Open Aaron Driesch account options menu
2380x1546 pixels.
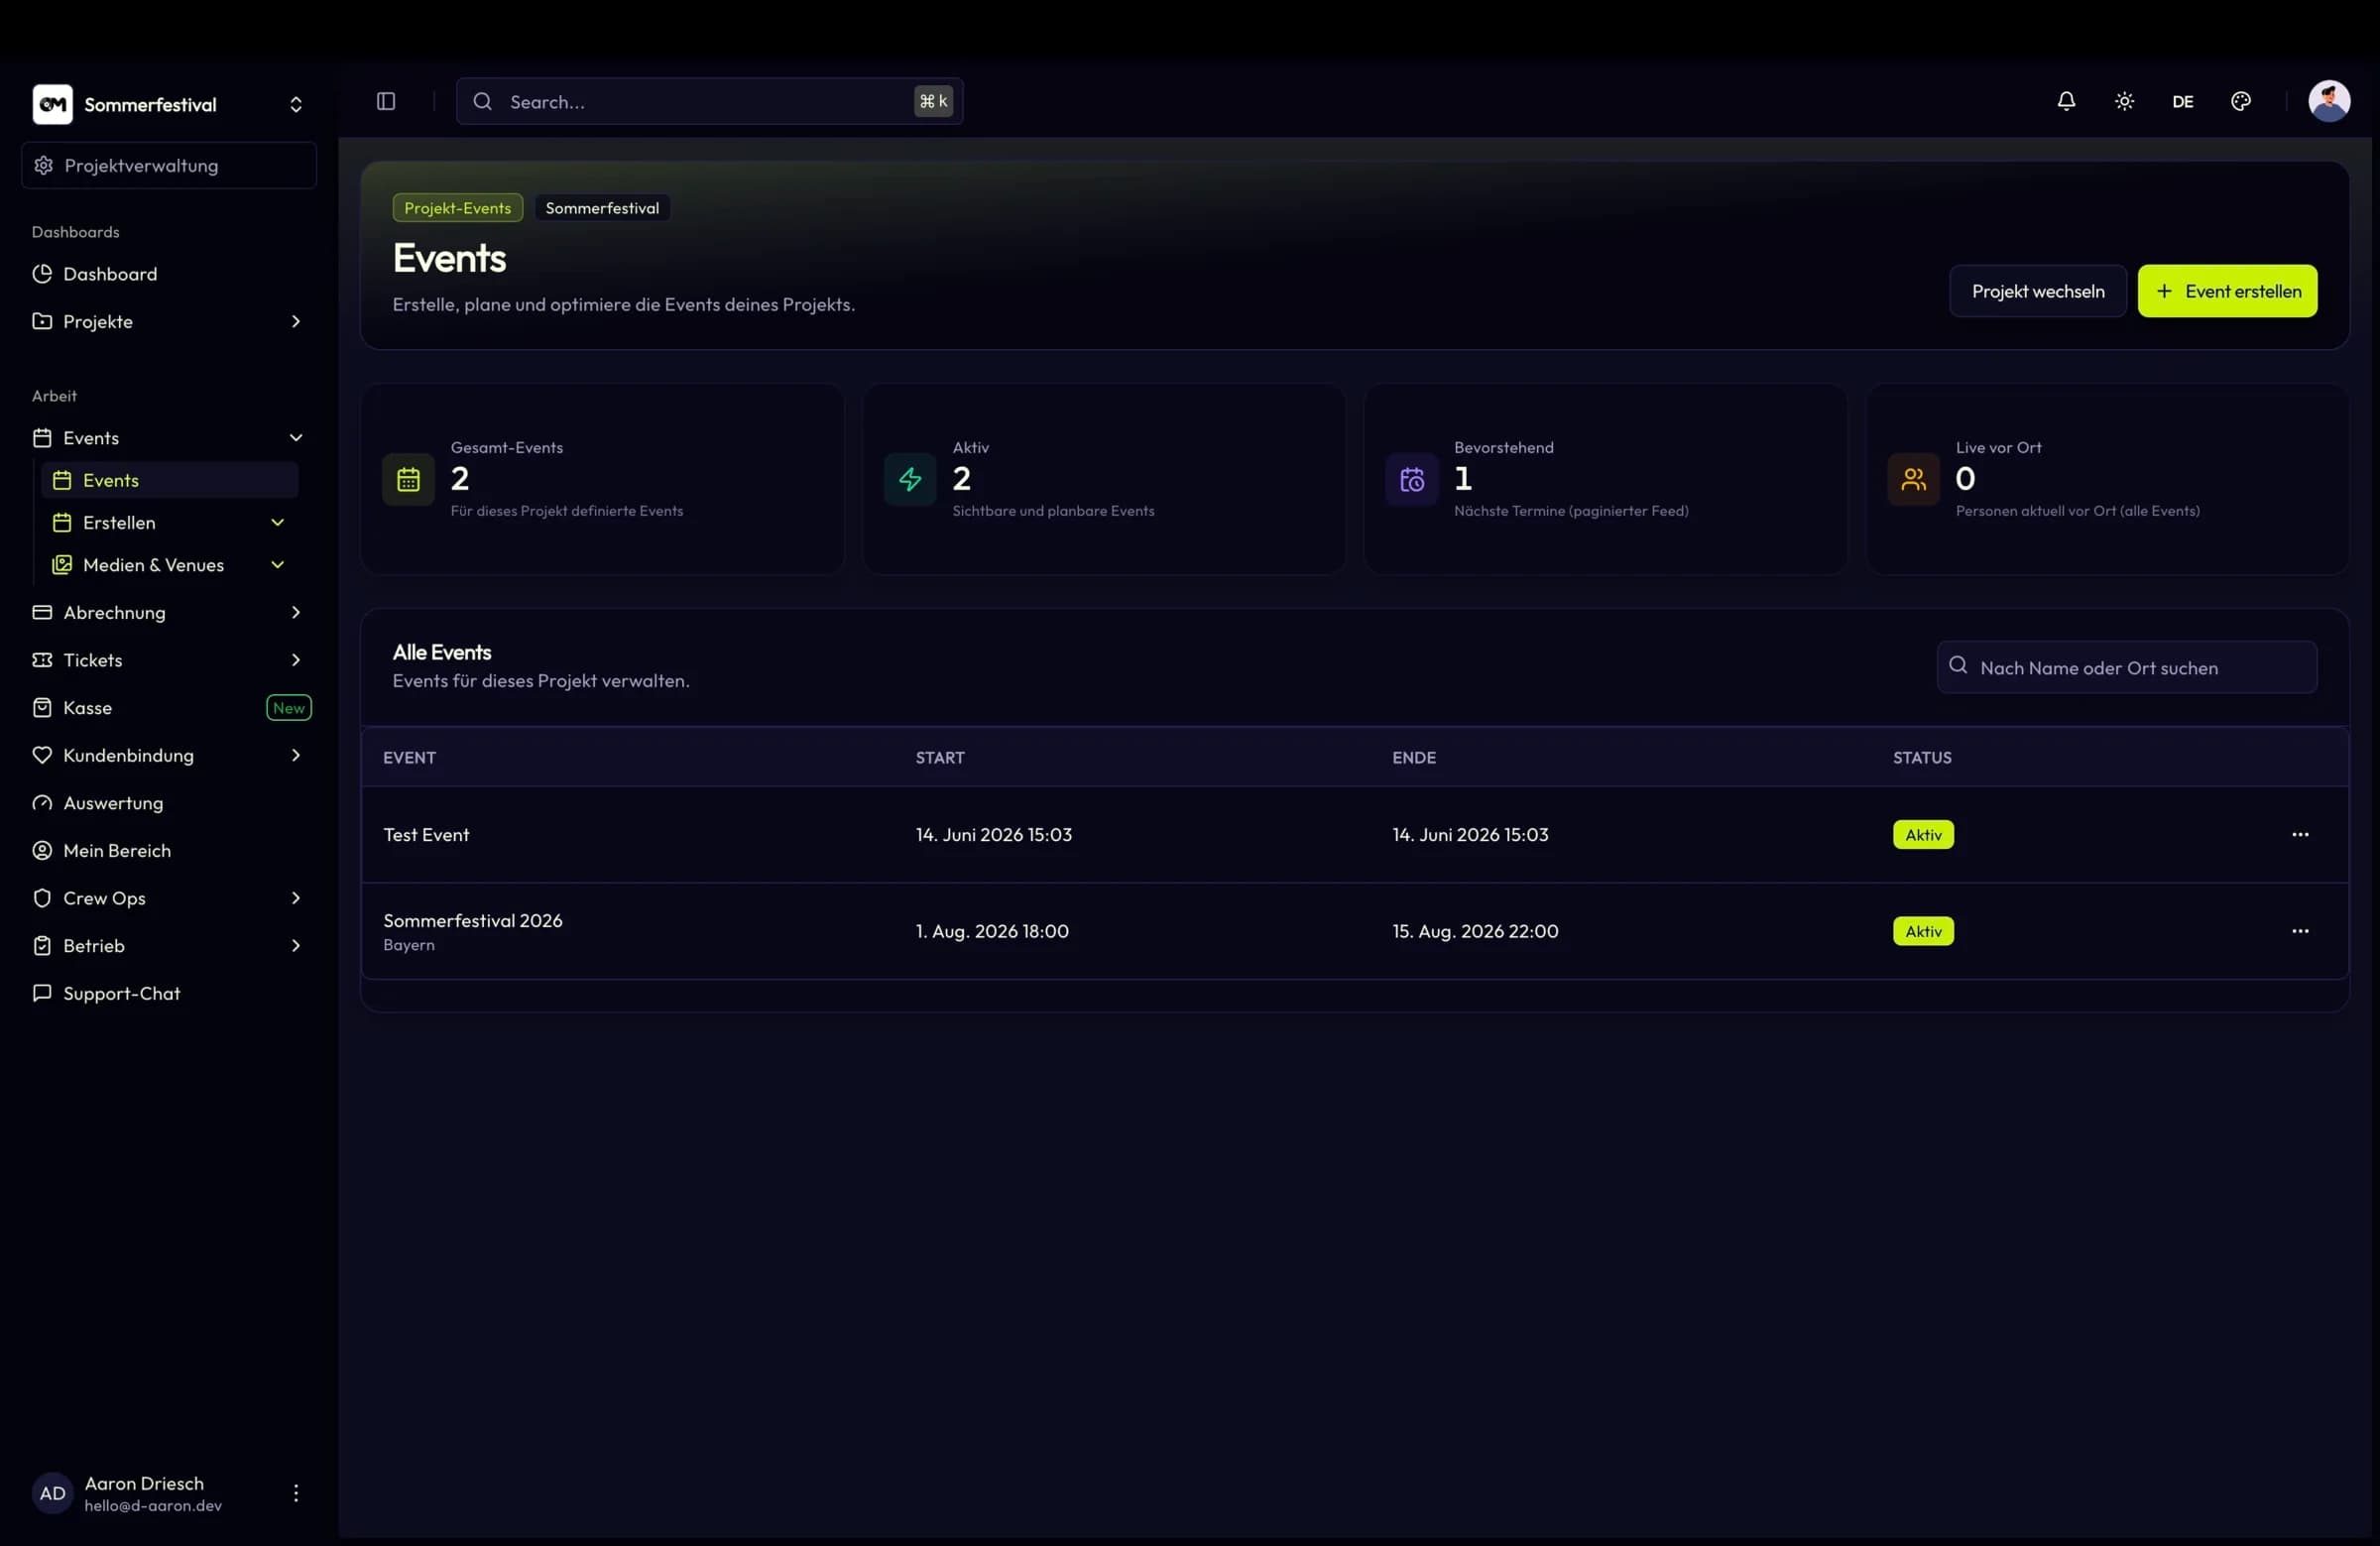[296, 1492]
